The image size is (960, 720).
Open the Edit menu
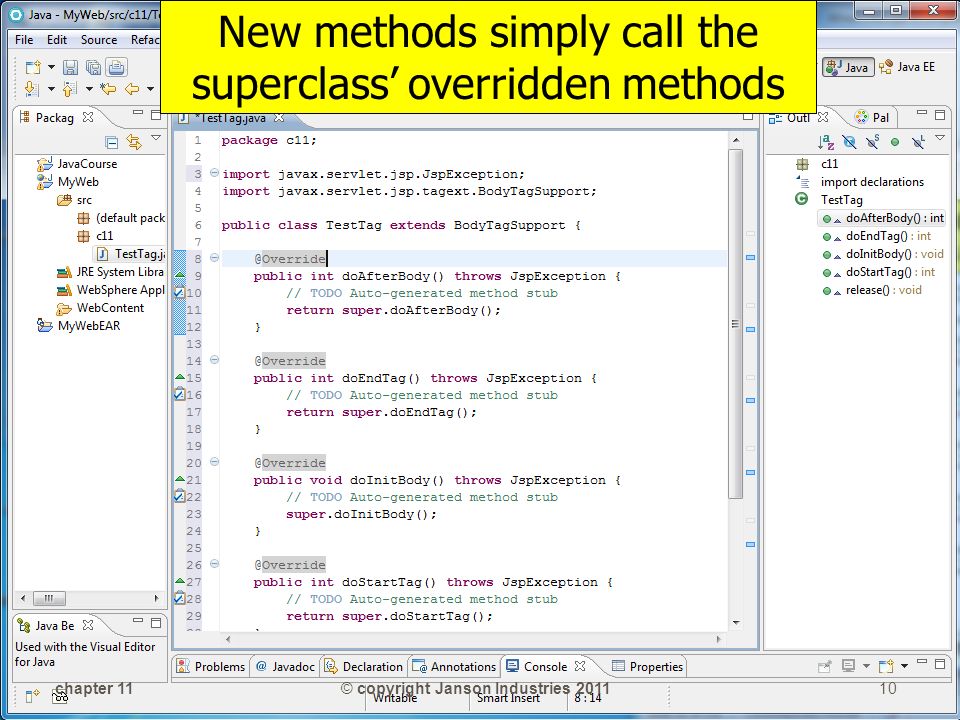point(57,40)
